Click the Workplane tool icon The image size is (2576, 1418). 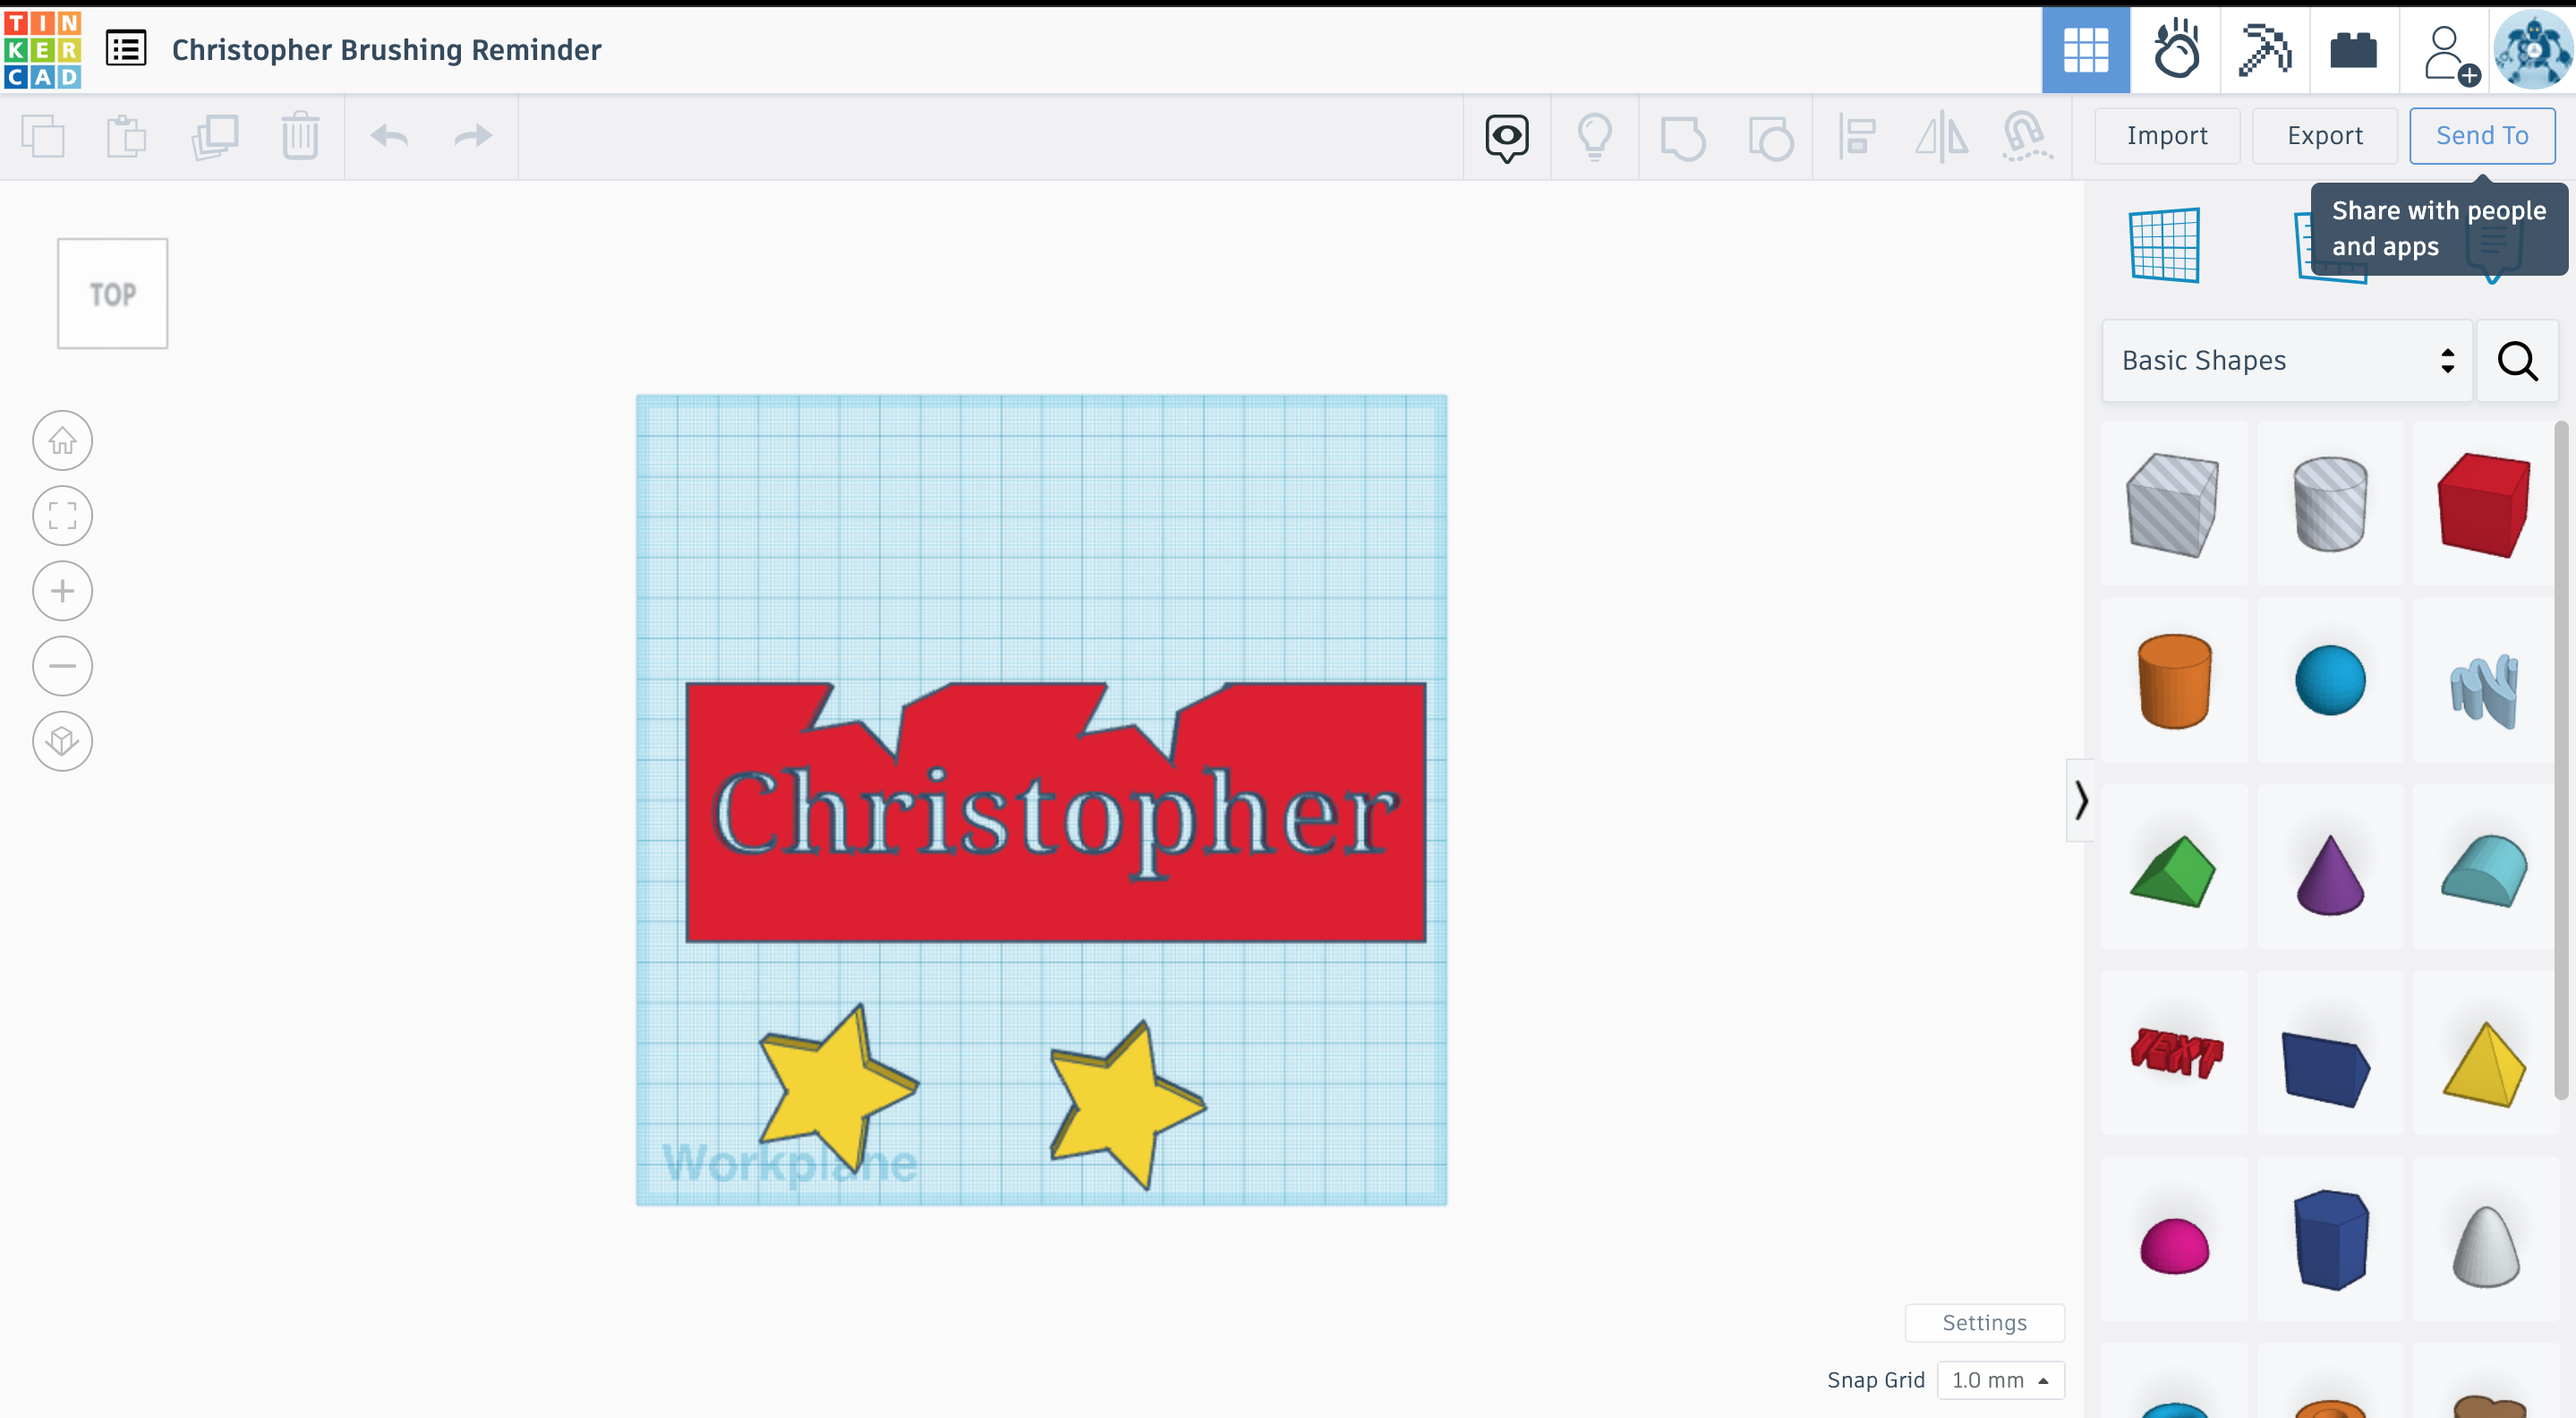point(2166,243)
